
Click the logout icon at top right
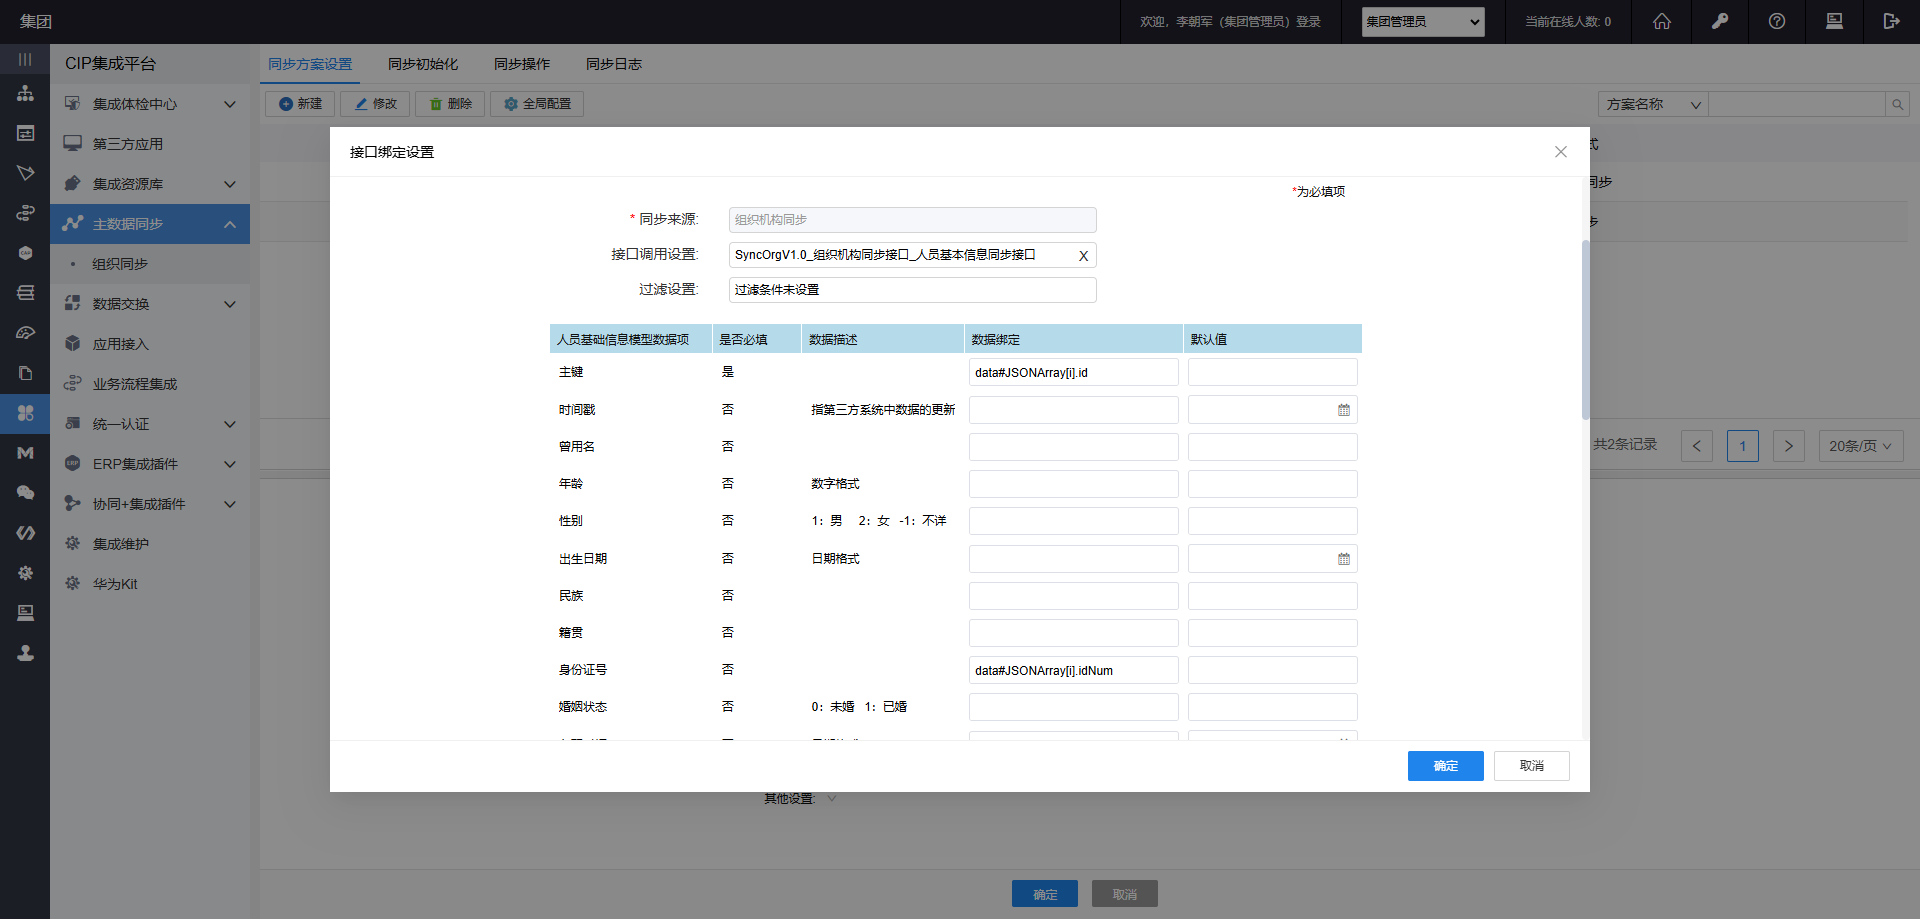tap(1890, 21)
